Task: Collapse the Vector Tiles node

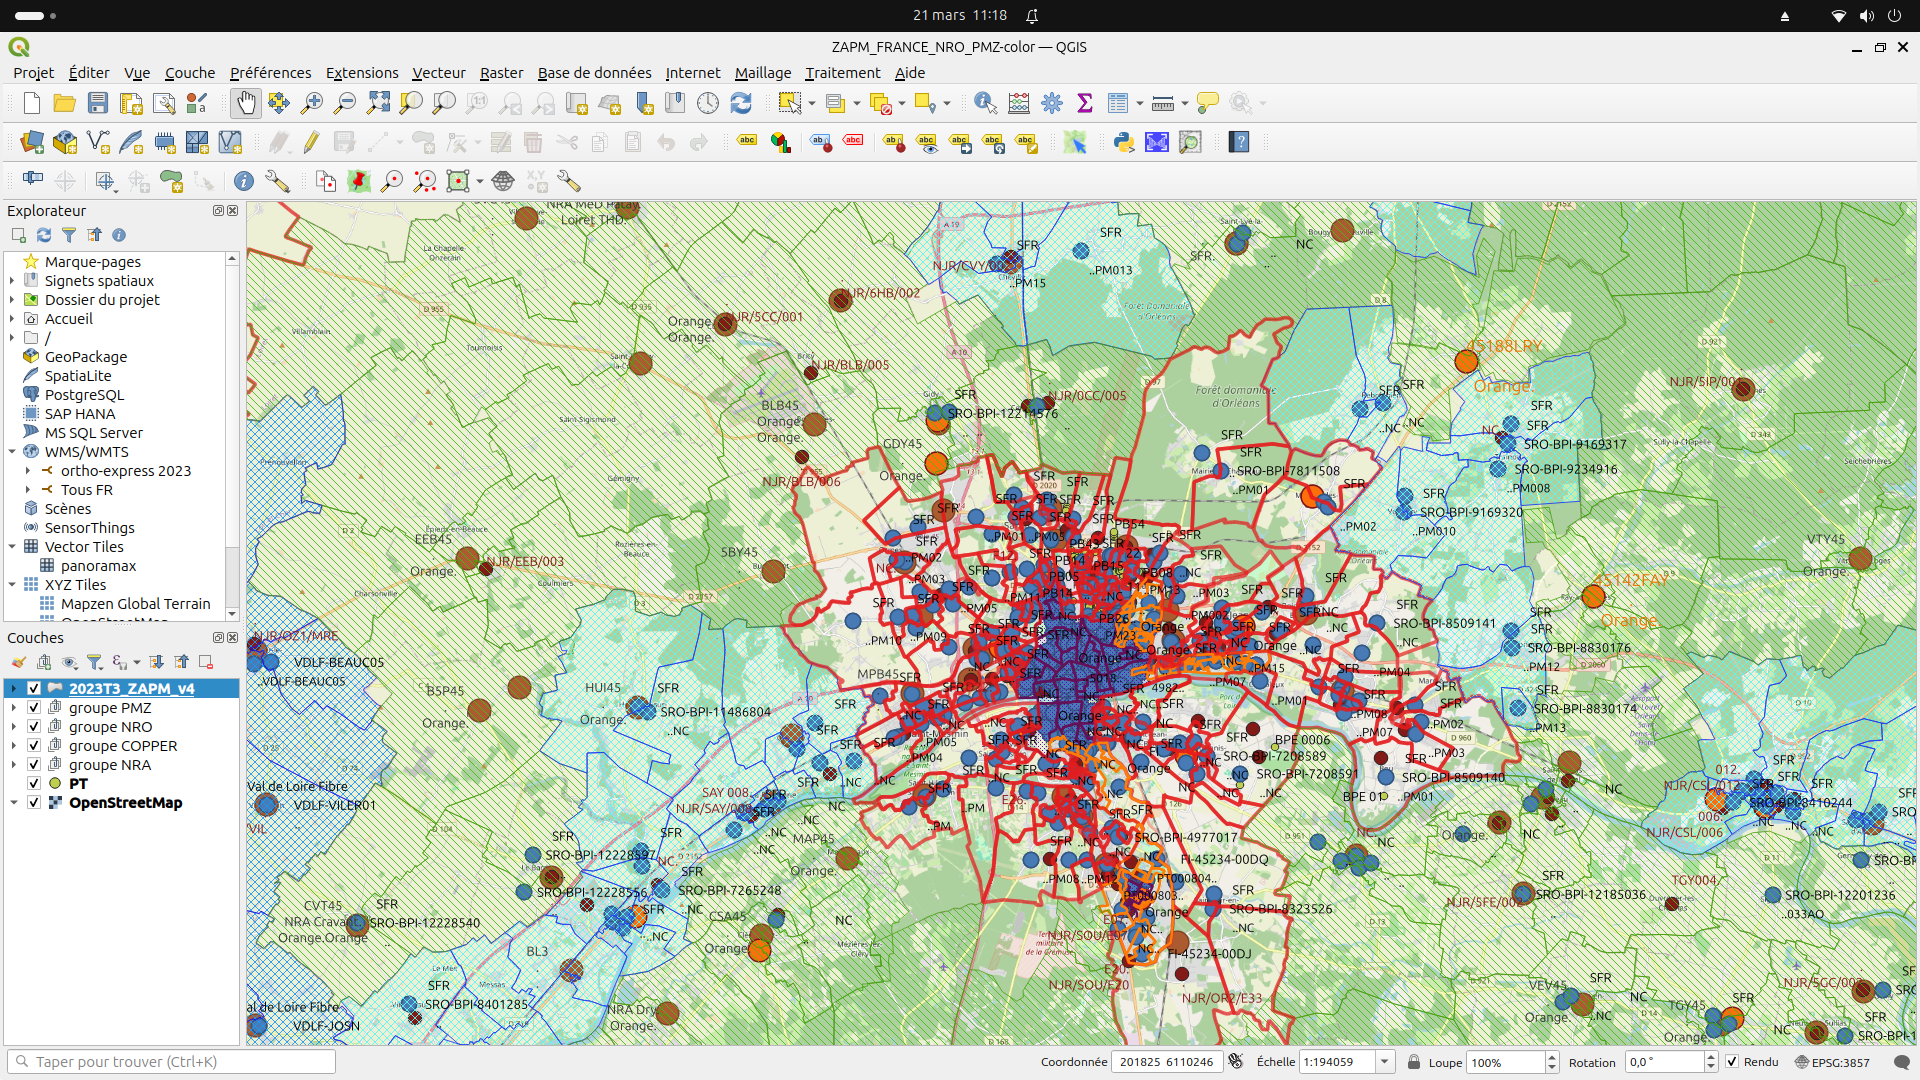Action: point(13,547)
